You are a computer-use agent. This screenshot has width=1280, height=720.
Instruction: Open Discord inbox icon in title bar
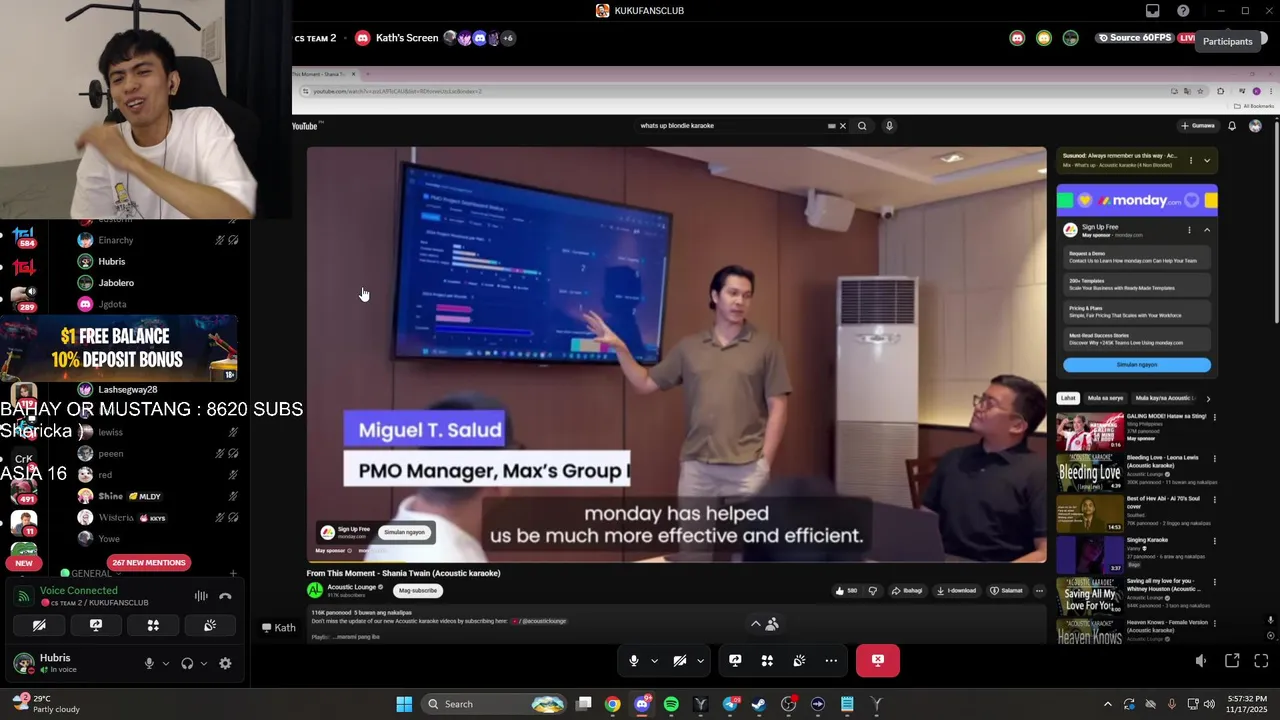(1153, 11)
